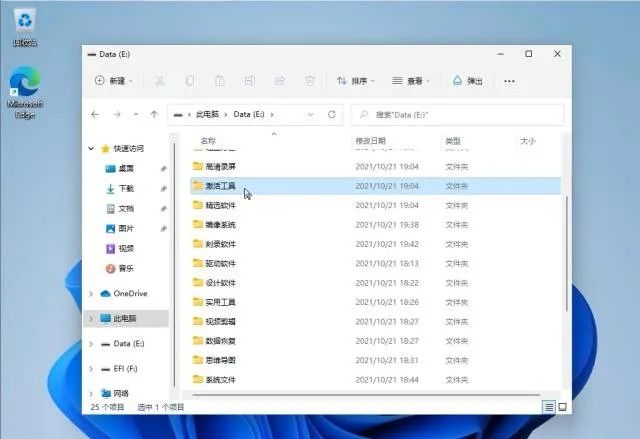Click the 弹出 (Eject) button
The image size is (640, 439).
pos(468,81)
